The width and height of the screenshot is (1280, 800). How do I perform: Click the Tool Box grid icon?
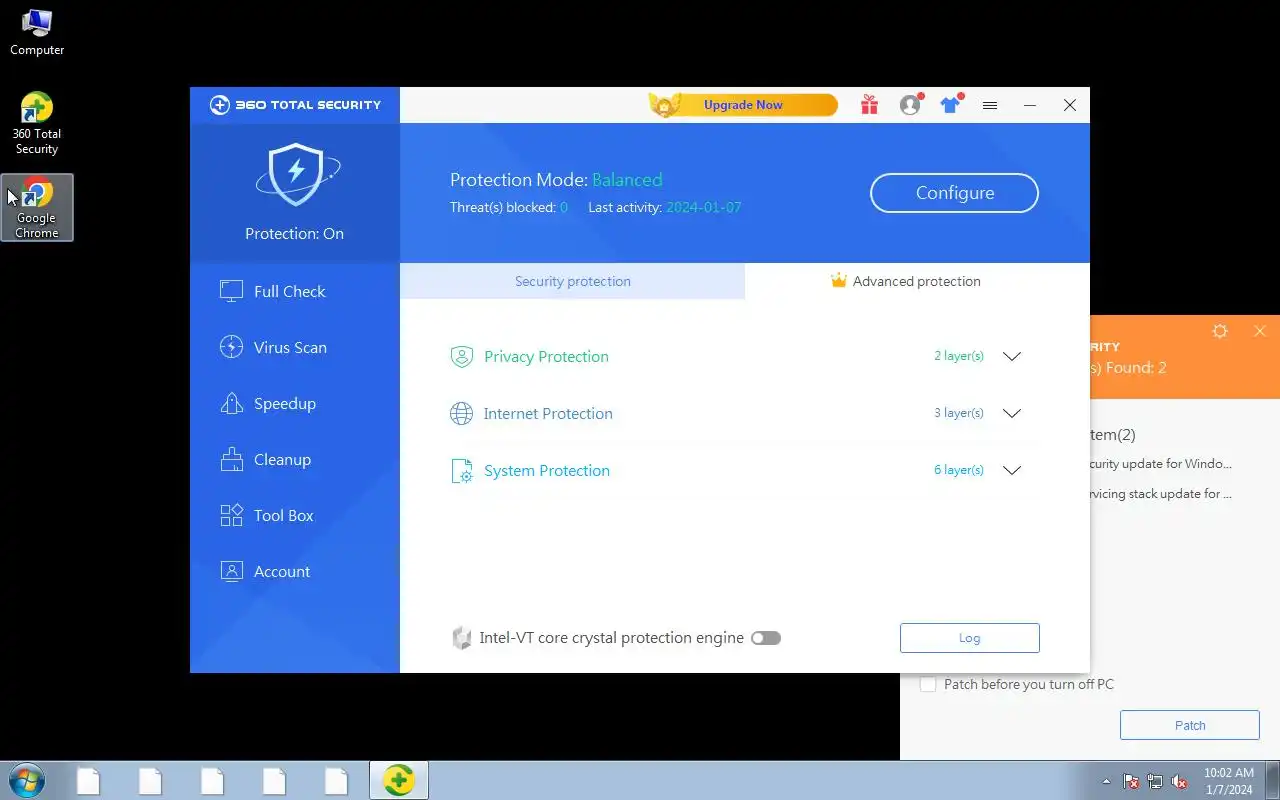[x=231, y=515]
